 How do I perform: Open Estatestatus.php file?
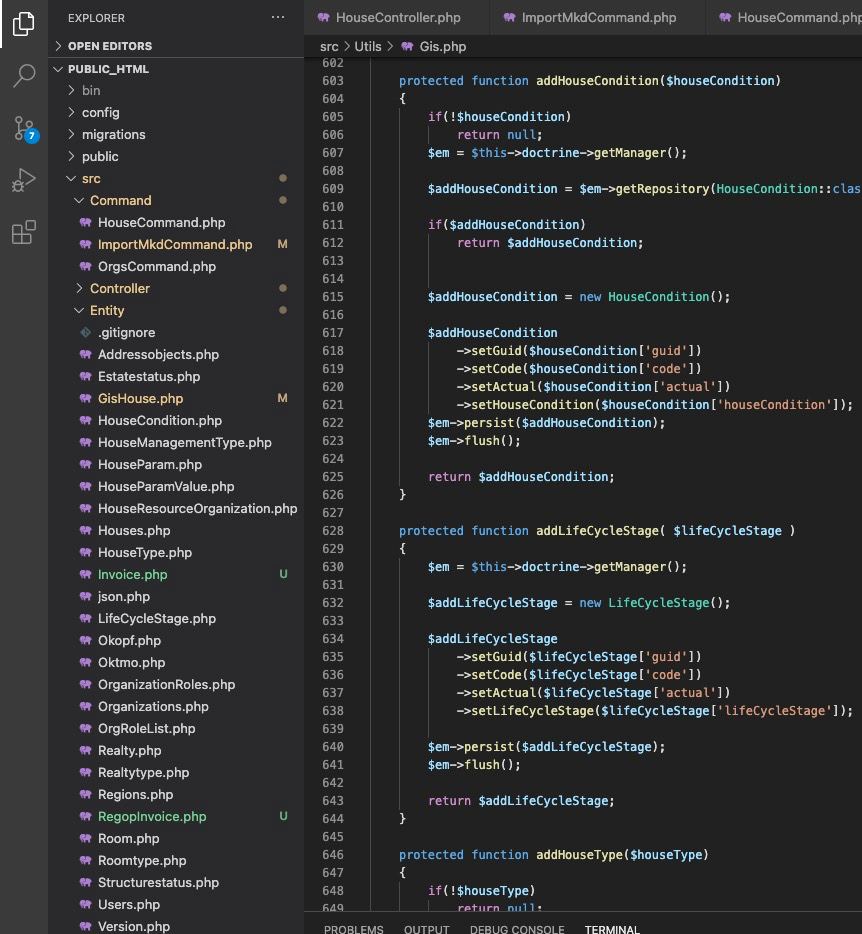click(x=176, y=376)
